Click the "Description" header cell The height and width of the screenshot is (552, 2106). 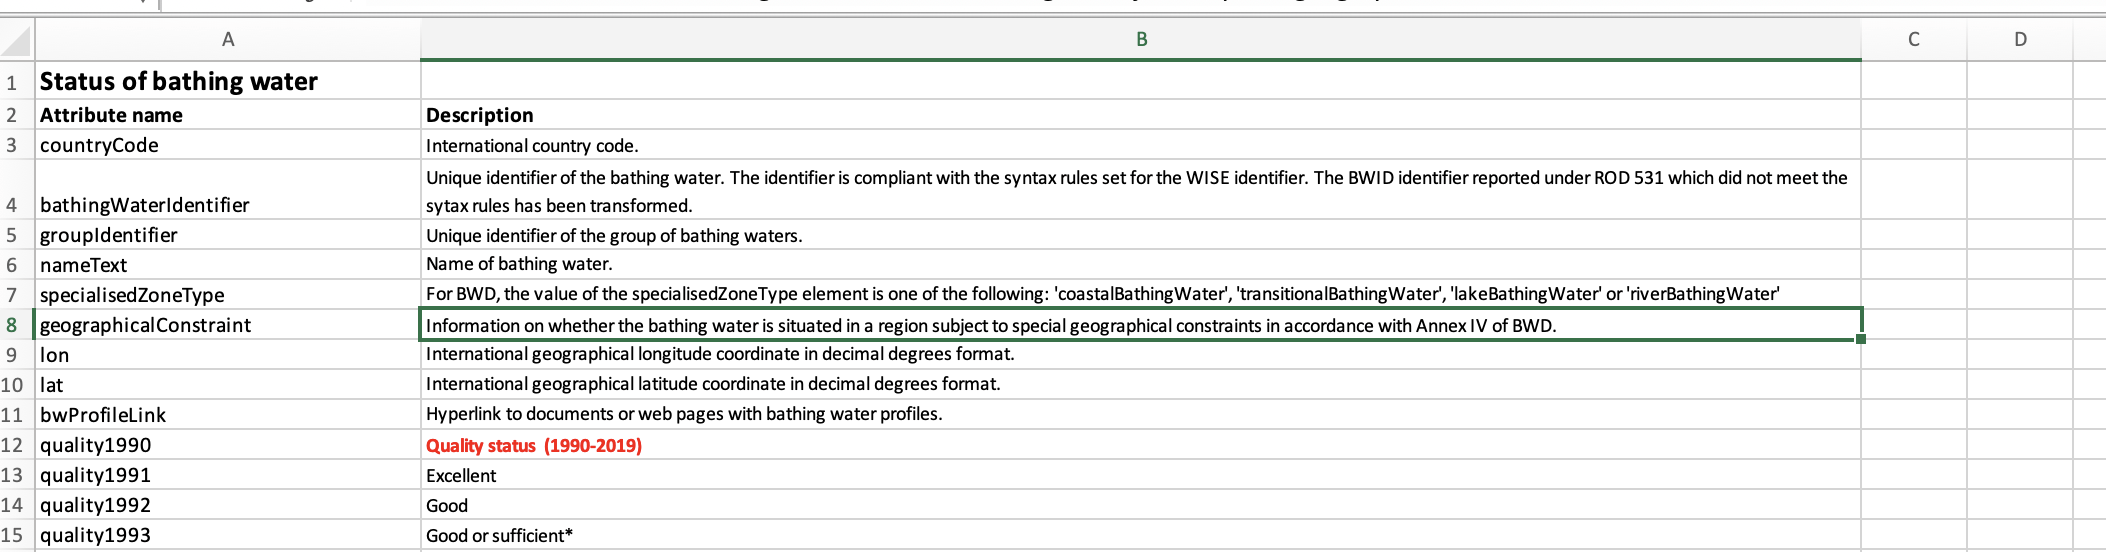pos(480,115)
